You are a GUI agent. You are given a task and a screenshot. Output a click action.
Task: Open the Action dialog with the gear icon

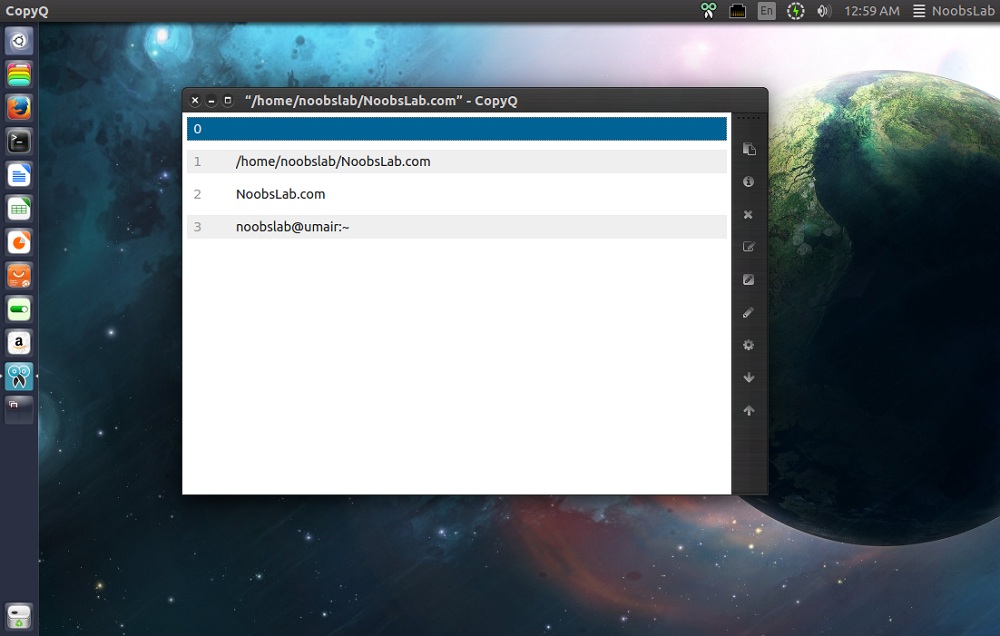(749, 345)
